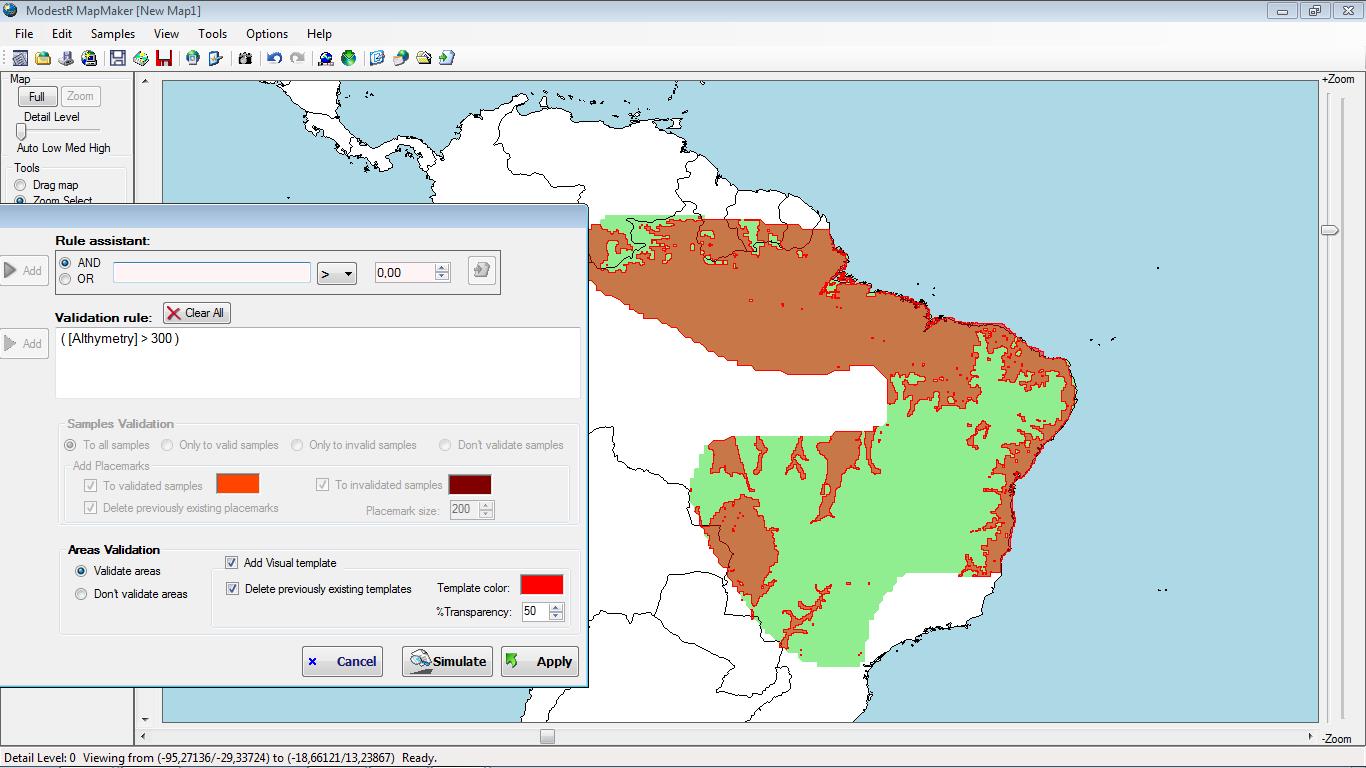Image resolution: width=1366 pixels, height=768 pixels.
Task: Click the icon button beside the 0,00 value
Action: (x=482, y=270)
